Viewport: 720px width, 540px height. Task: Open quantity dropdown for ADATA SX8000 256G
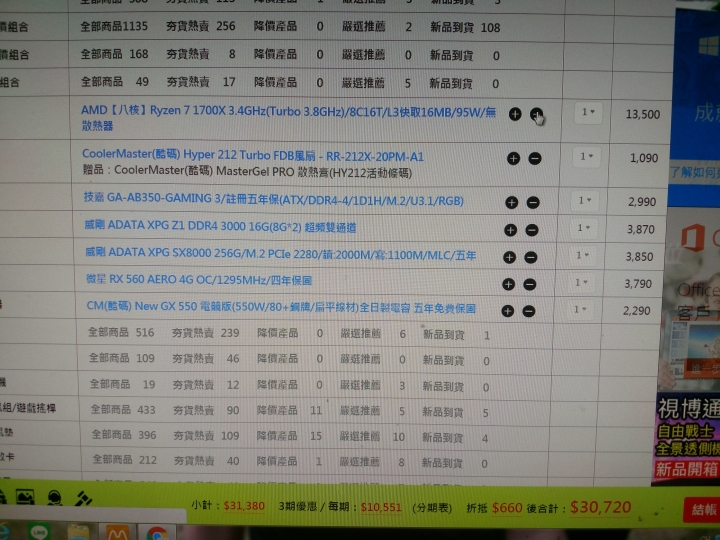tap(582, 255)
